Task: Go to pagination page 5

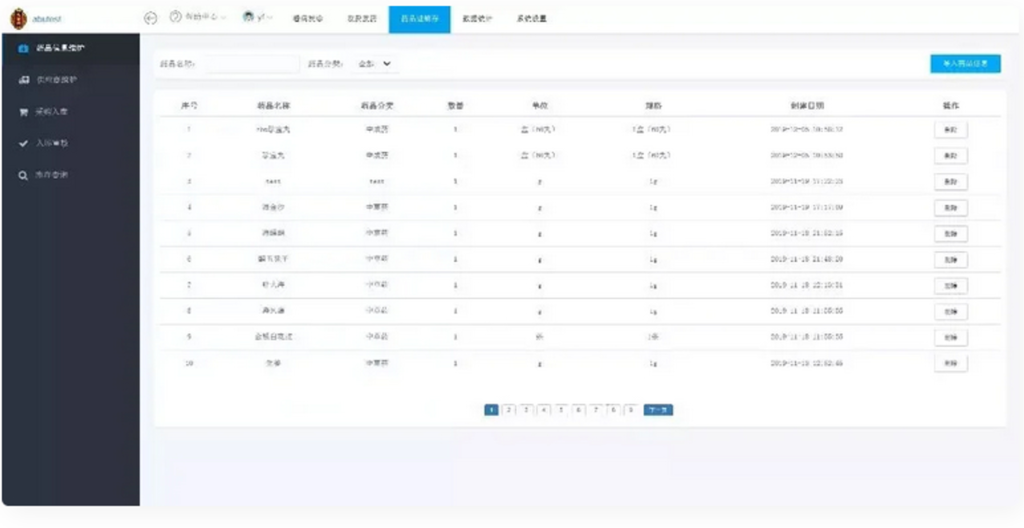Action: pyautogui.click(x=562, y=410)
